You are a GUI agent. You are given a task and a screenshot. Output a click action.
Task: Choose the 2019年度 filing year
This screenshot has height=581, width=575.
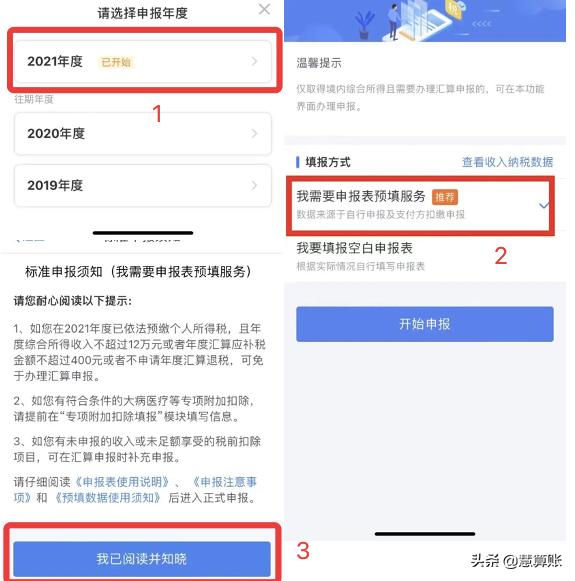(143, 185)
